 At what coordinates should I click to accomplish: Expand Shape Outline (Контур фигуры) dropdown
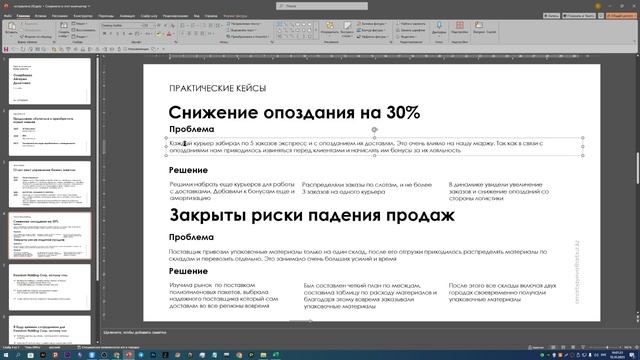click(371, 30)
